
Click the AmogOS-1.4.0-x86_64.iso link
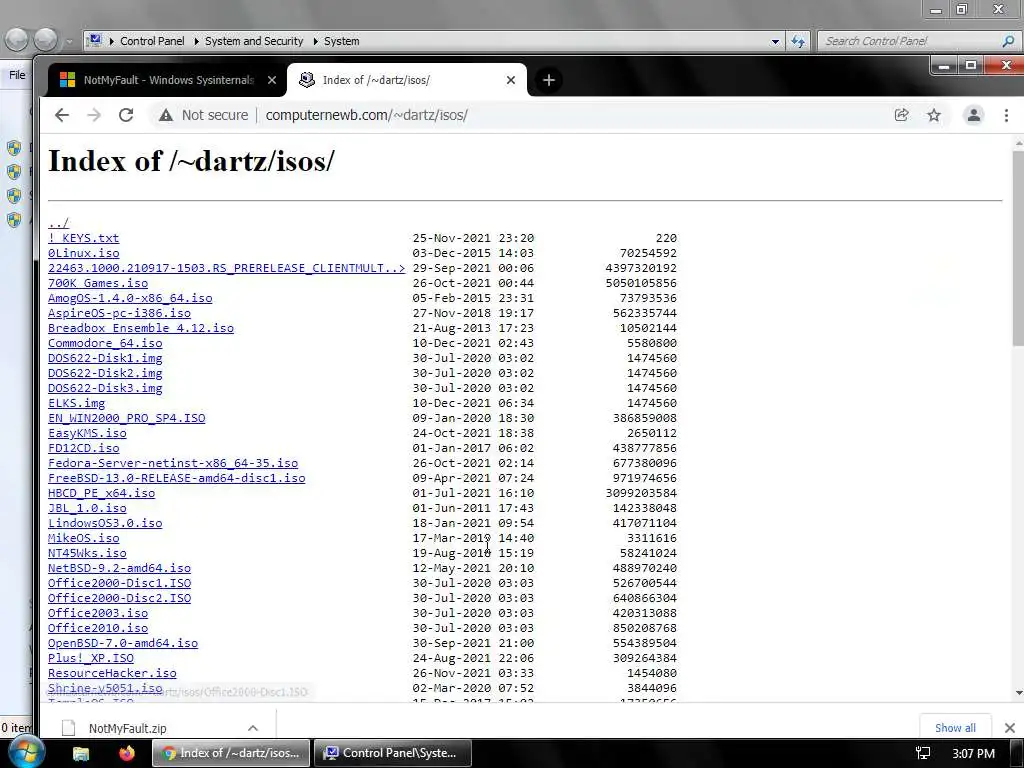pyautogui.click(x=130, y=298)
